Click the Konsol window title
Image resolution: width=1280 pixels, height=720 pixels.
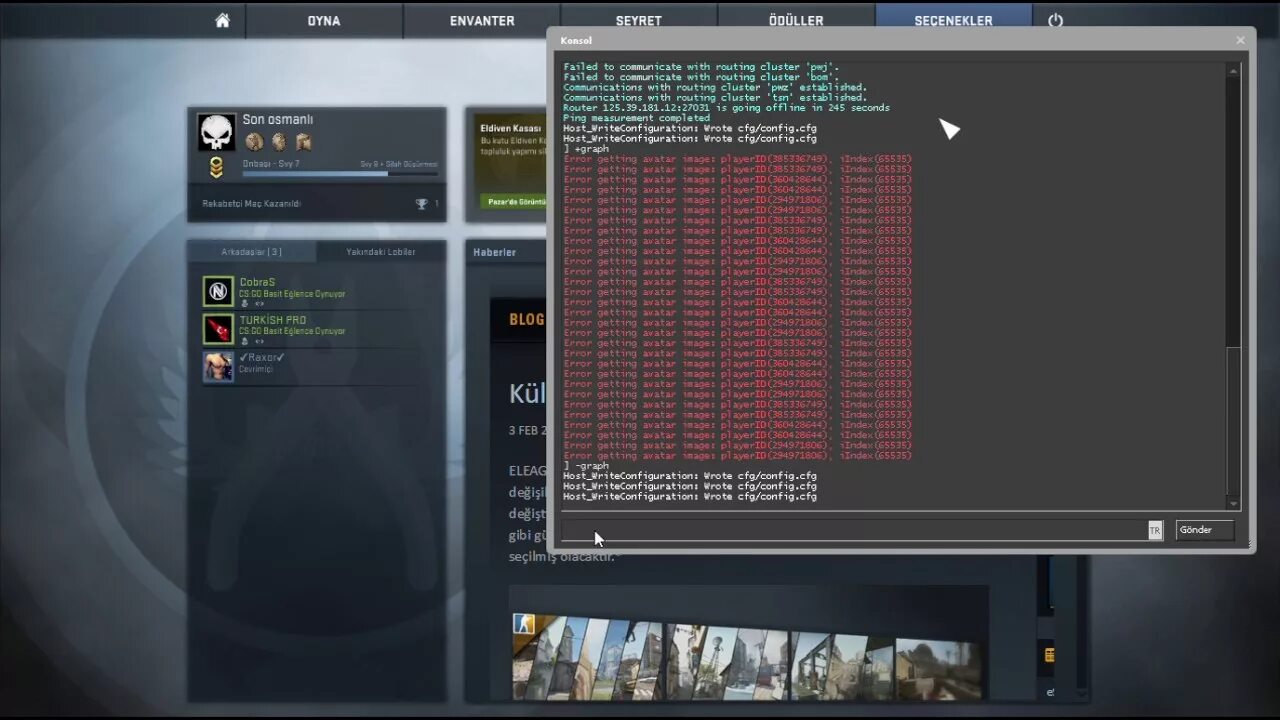[x=576, y=41]
